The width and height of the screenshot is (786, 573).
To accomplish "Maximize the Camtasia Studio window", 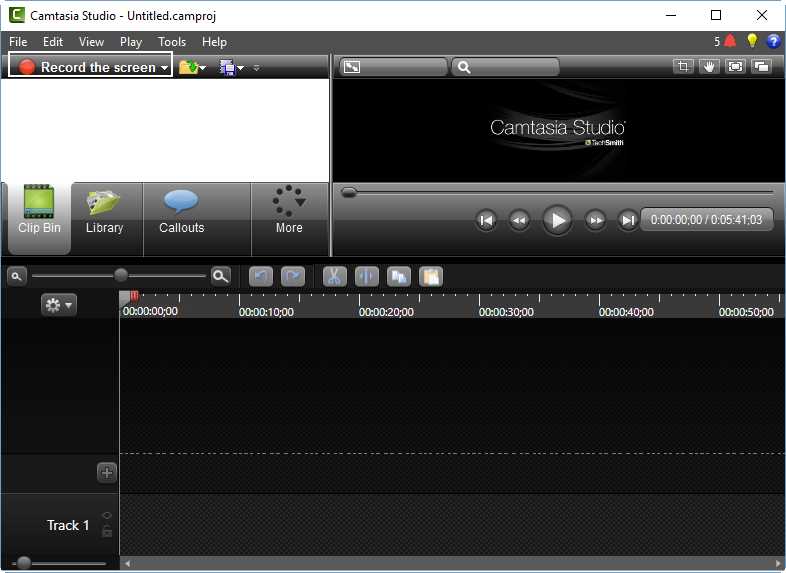I will point(716,15).
